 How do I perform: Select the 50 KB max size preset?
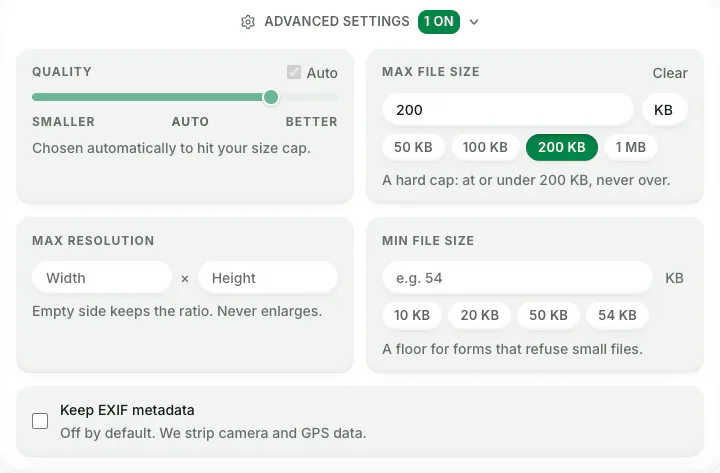[413, 147]
